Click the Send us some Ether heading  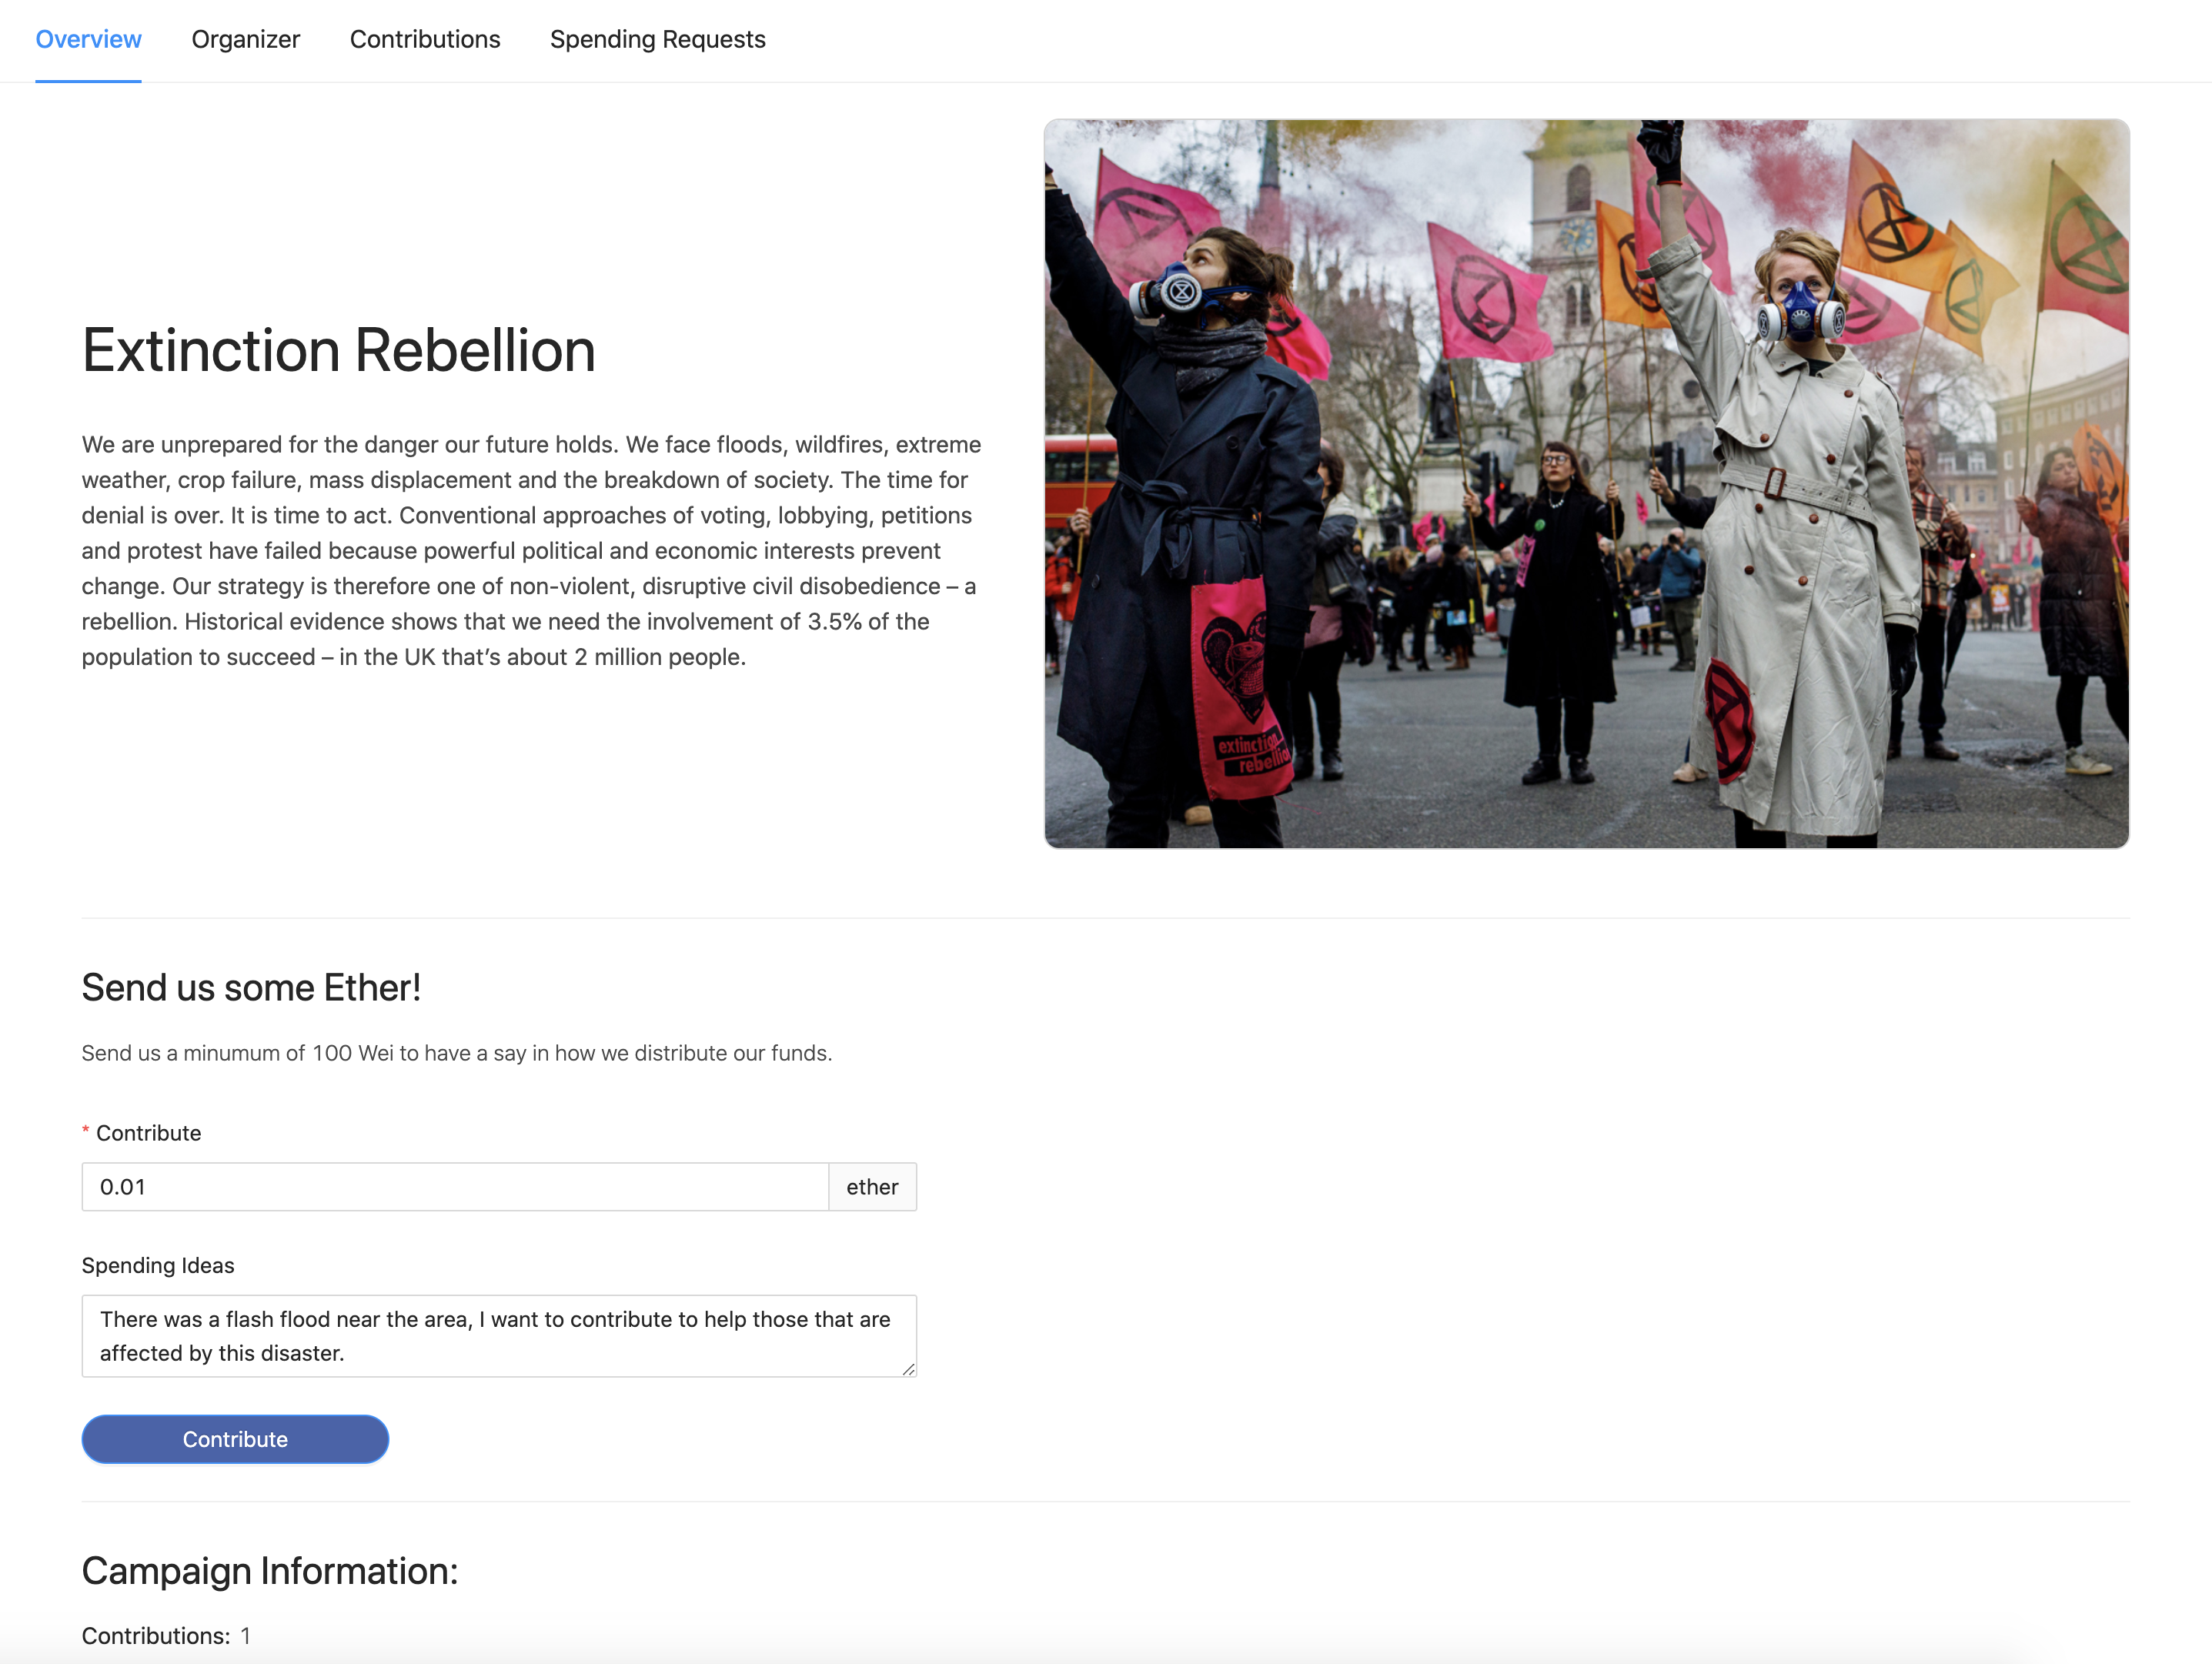click(x=251, y=988)
